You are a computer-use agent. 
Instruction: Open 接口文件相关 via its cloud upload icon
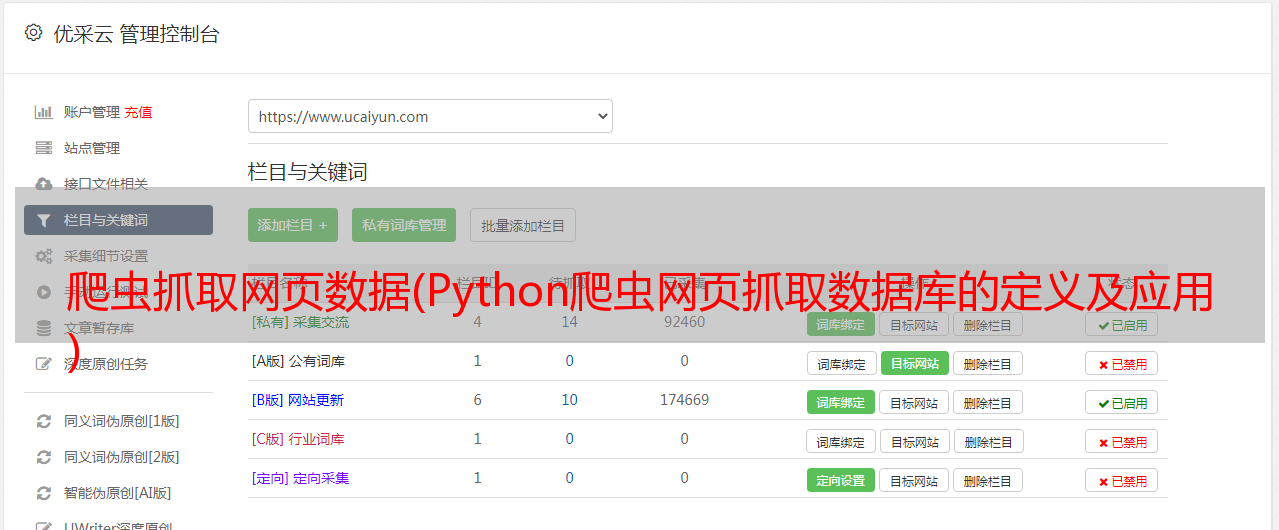(43, 184)
